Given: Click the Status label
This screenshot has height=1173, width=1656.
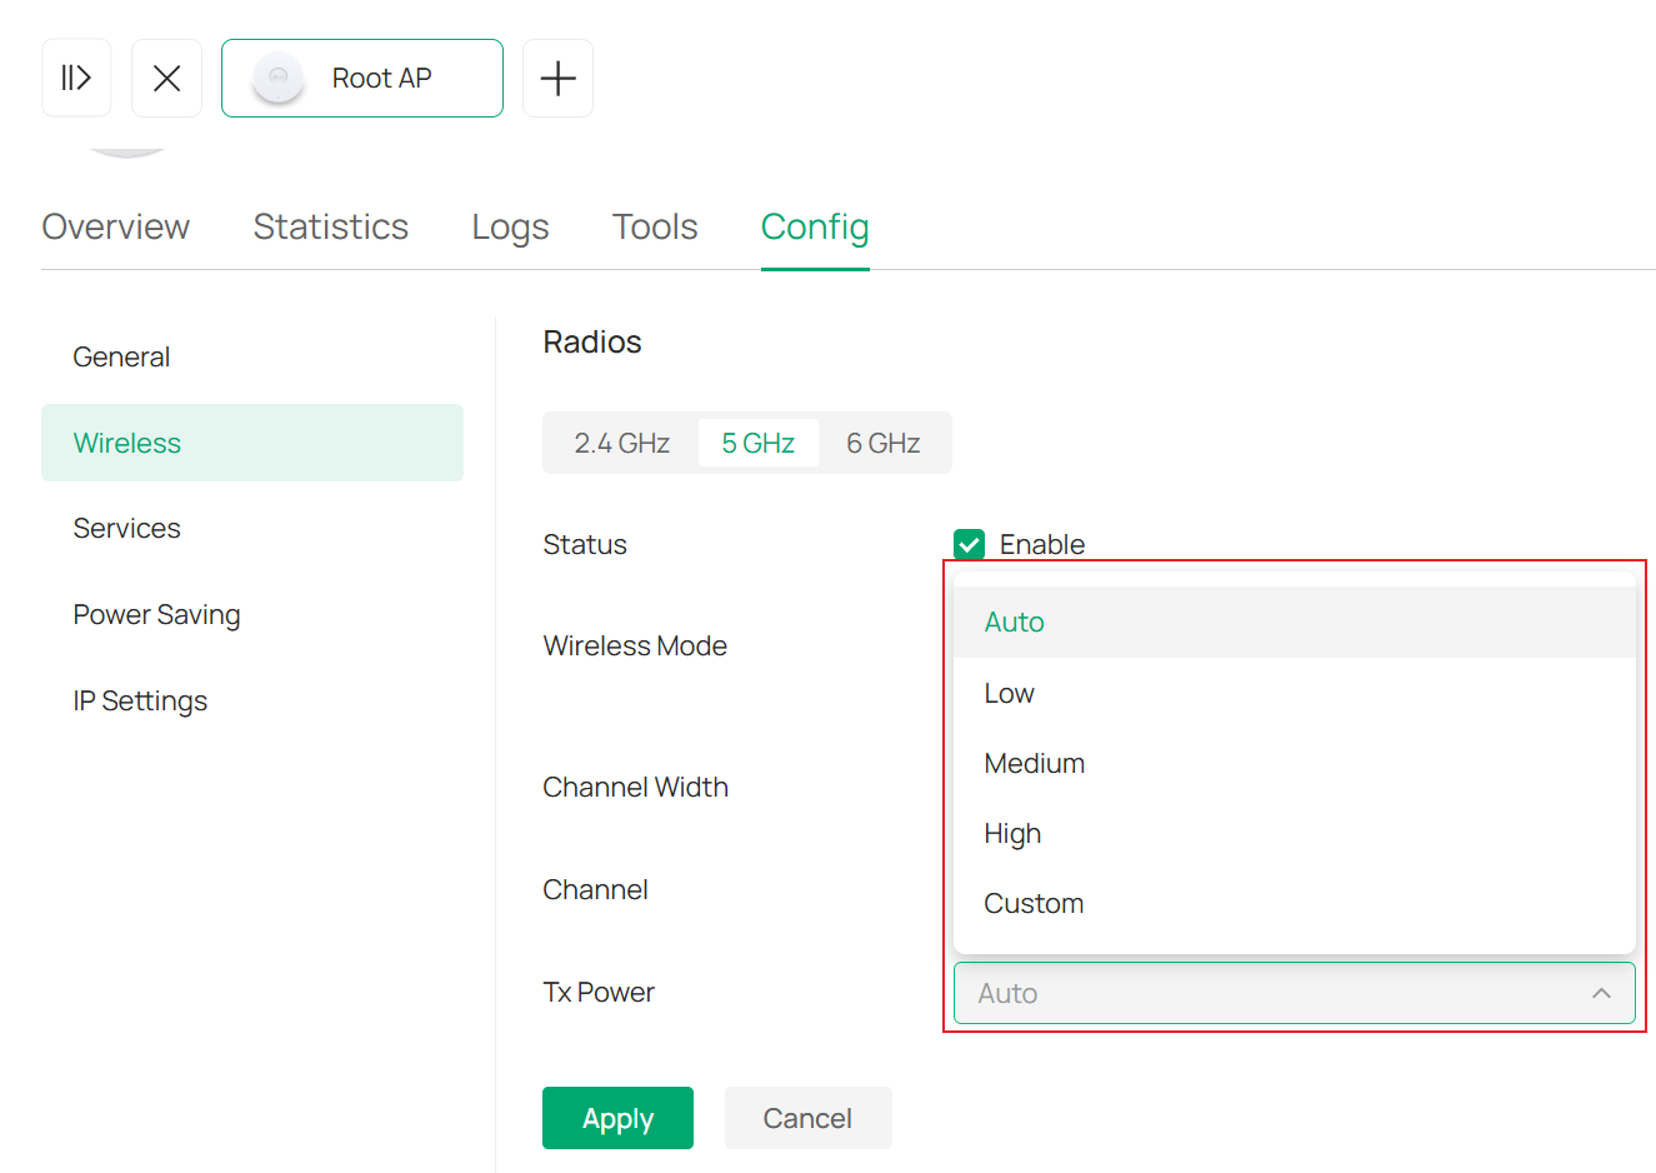Looking at the screenshot, I should tap(585, 544).
